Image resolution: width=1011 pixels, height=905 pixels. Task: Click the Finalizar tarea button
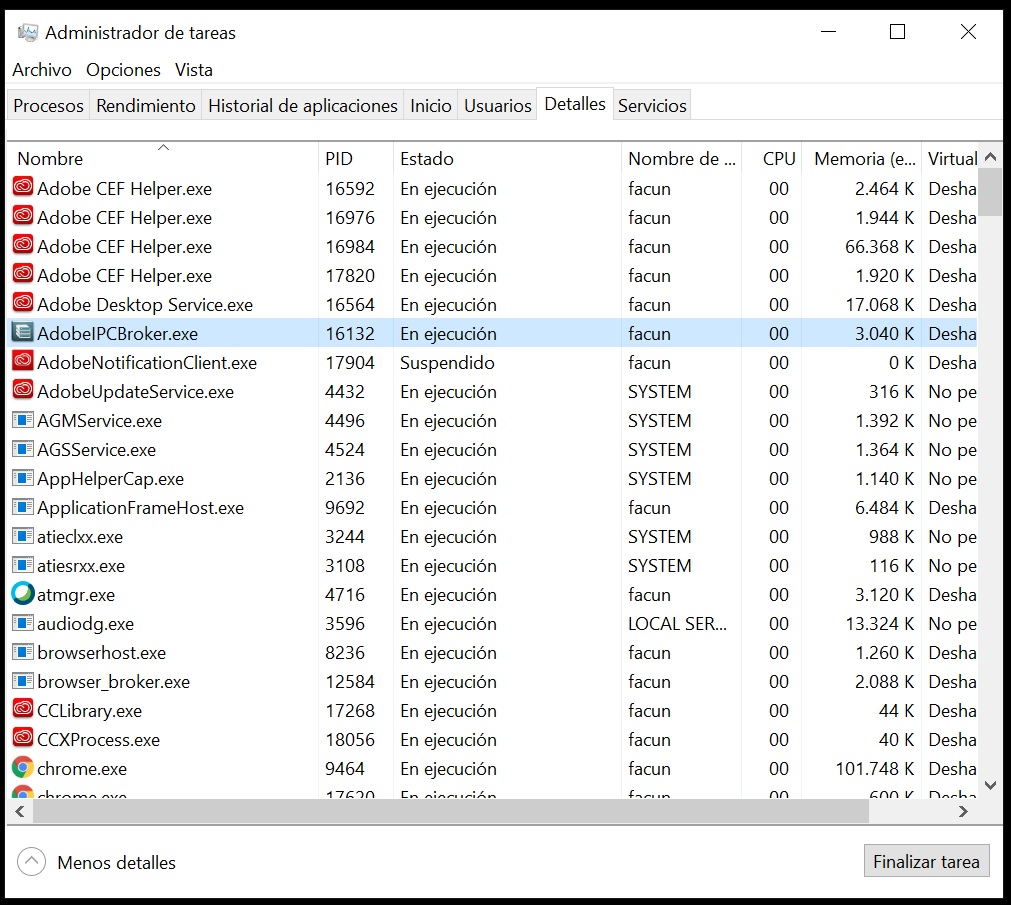(926, 860)
